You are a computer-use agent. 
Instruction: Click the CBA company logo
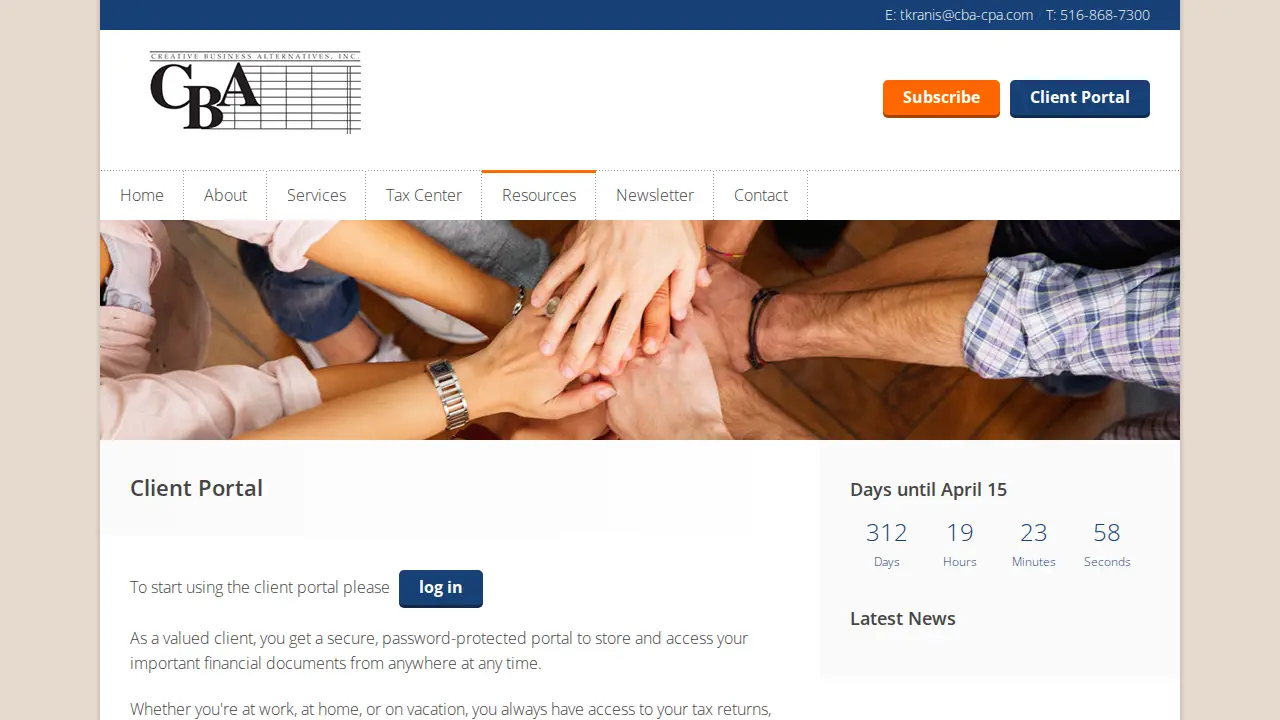(255, 92)
